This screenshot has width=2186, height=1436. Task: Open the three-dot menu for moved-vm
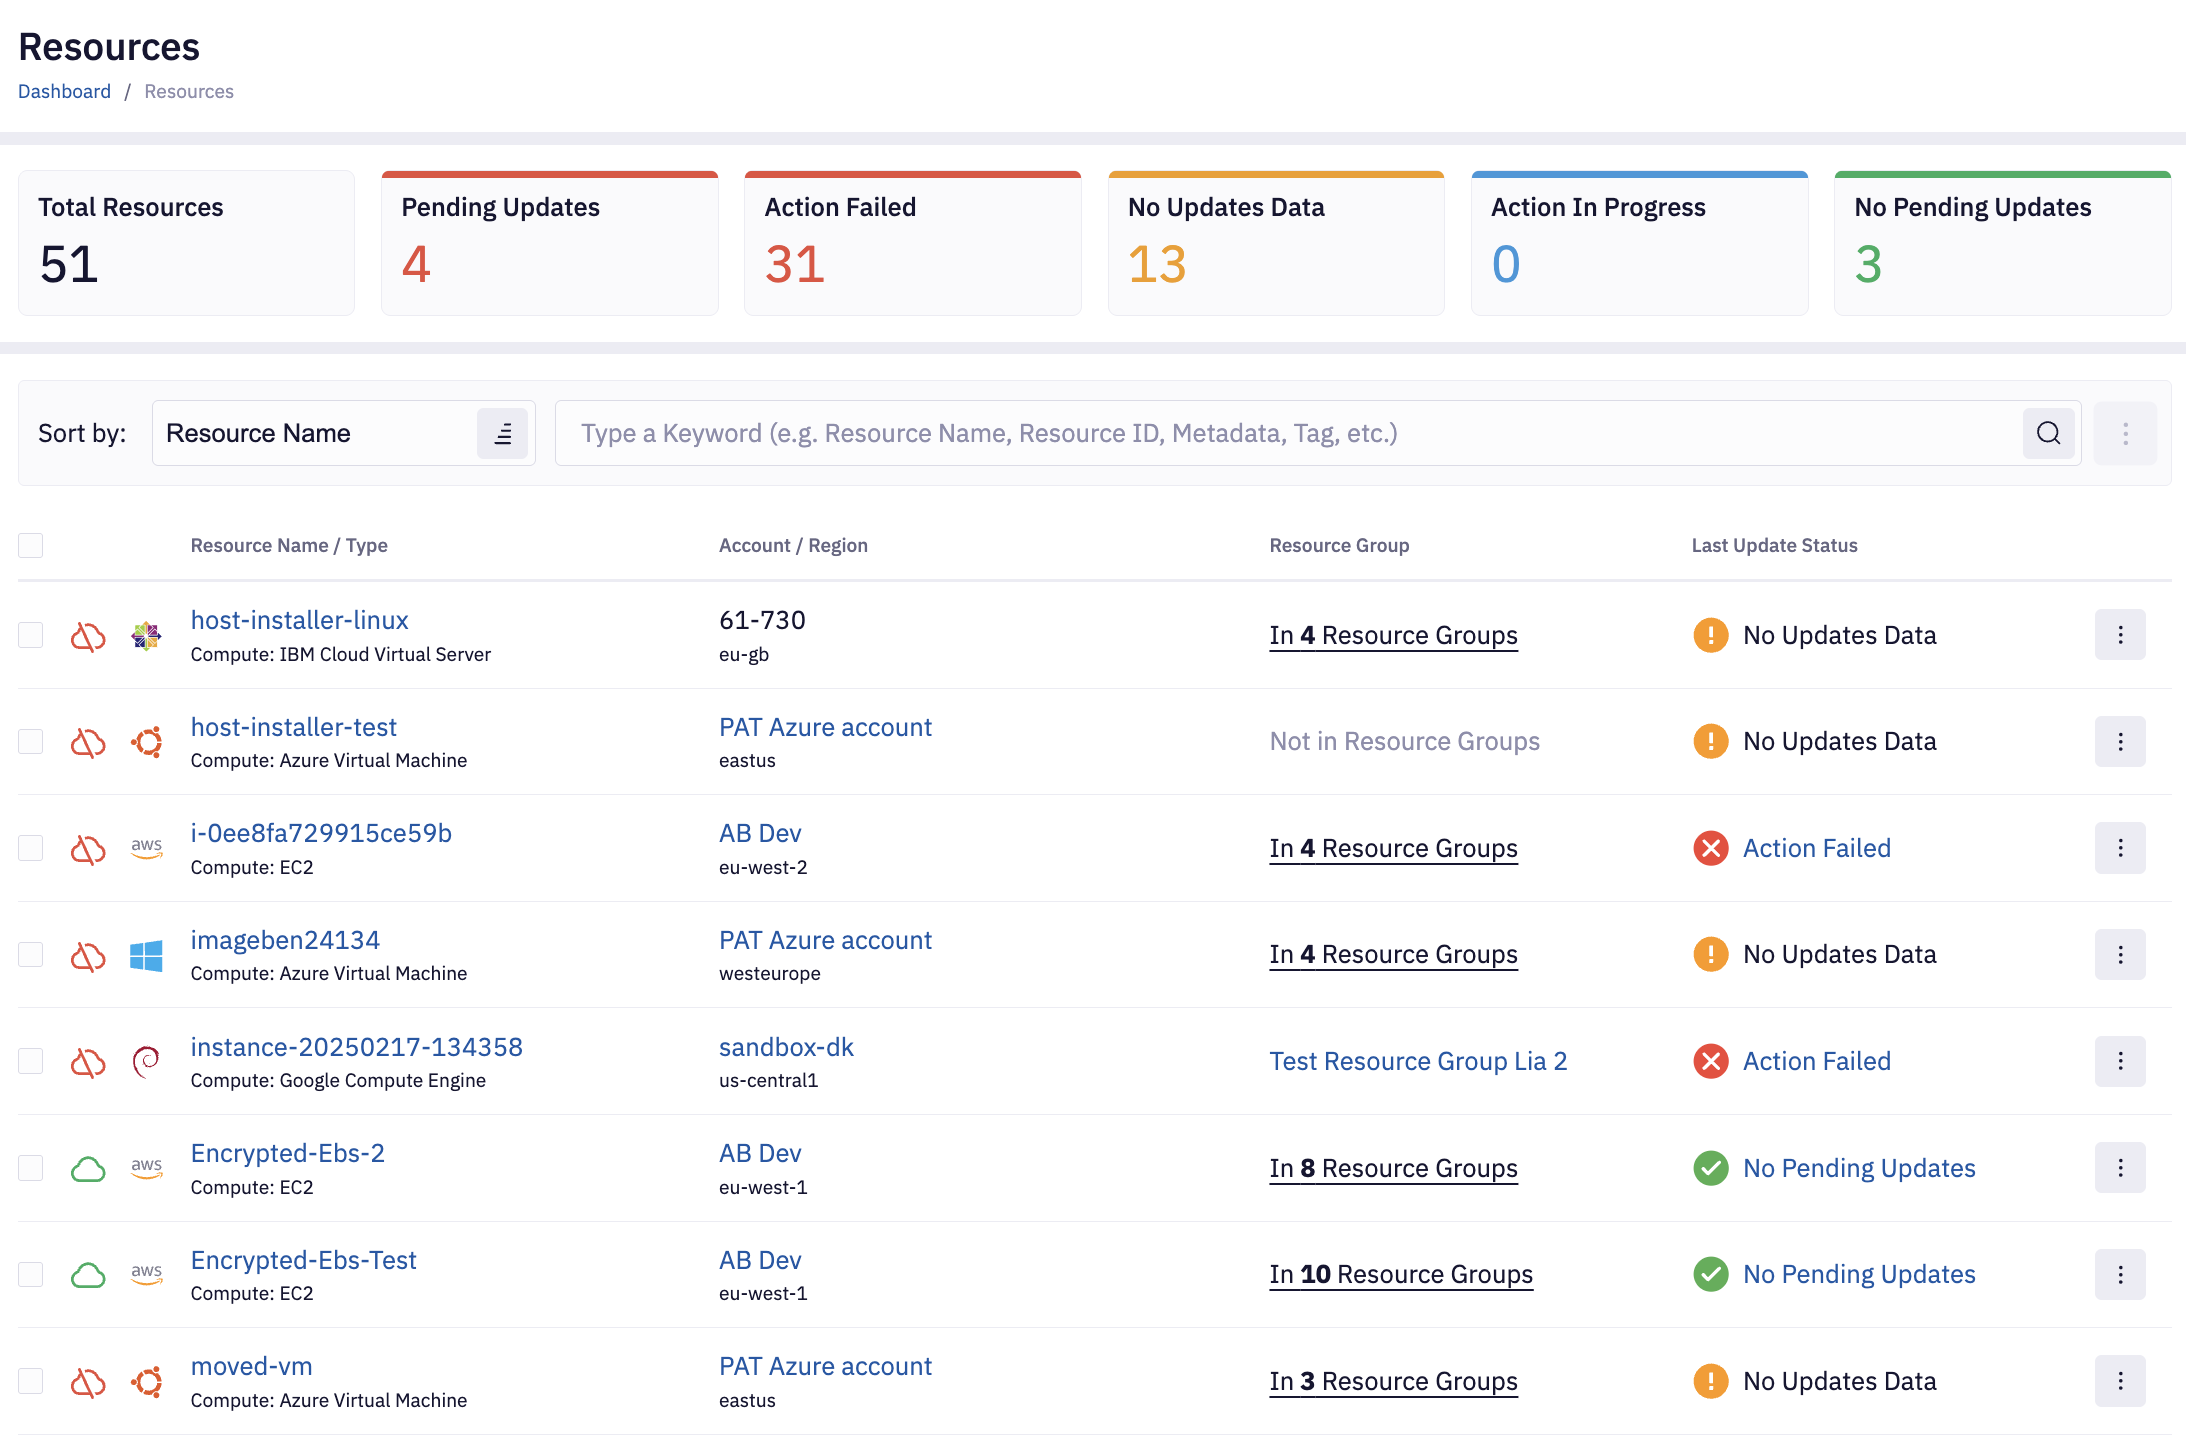(2120, 1381)
